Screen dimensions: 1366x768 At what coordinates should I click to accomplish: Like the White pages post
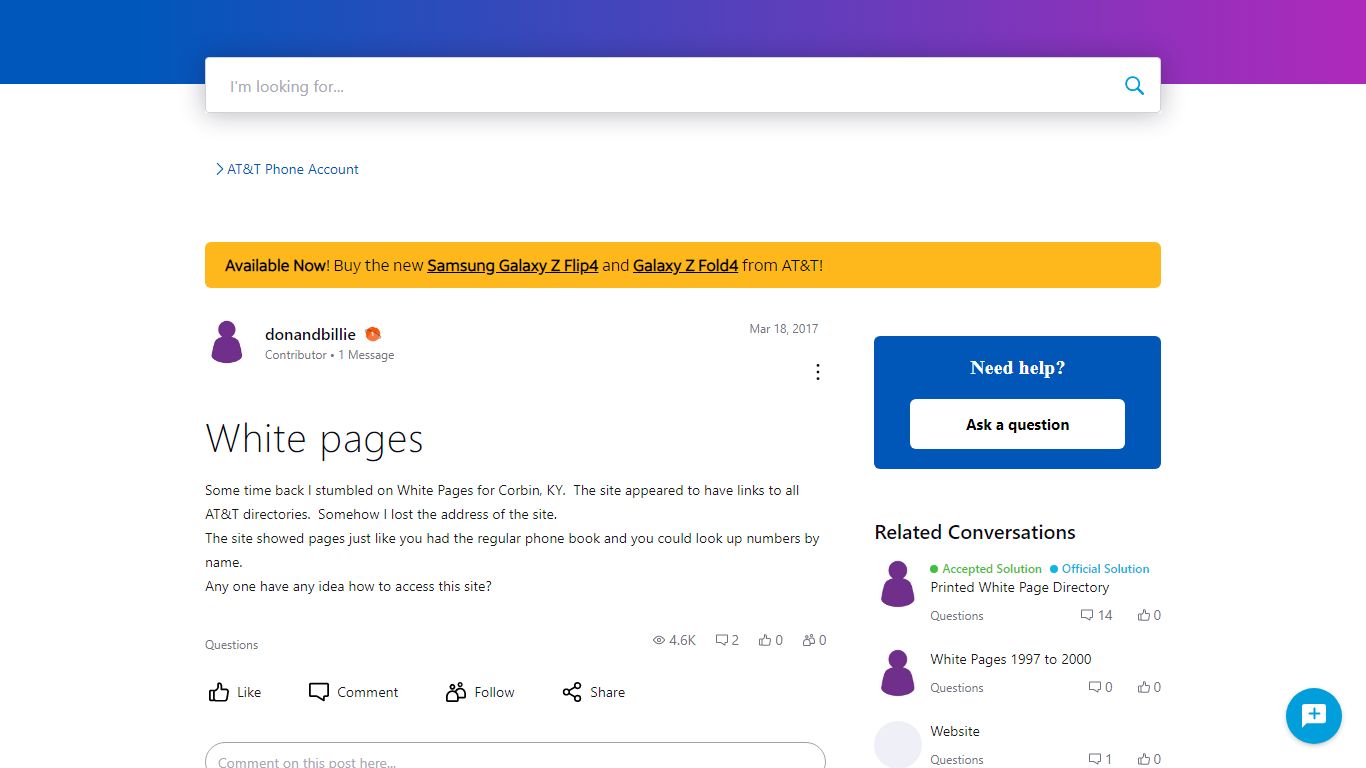(x=235, y=692)
